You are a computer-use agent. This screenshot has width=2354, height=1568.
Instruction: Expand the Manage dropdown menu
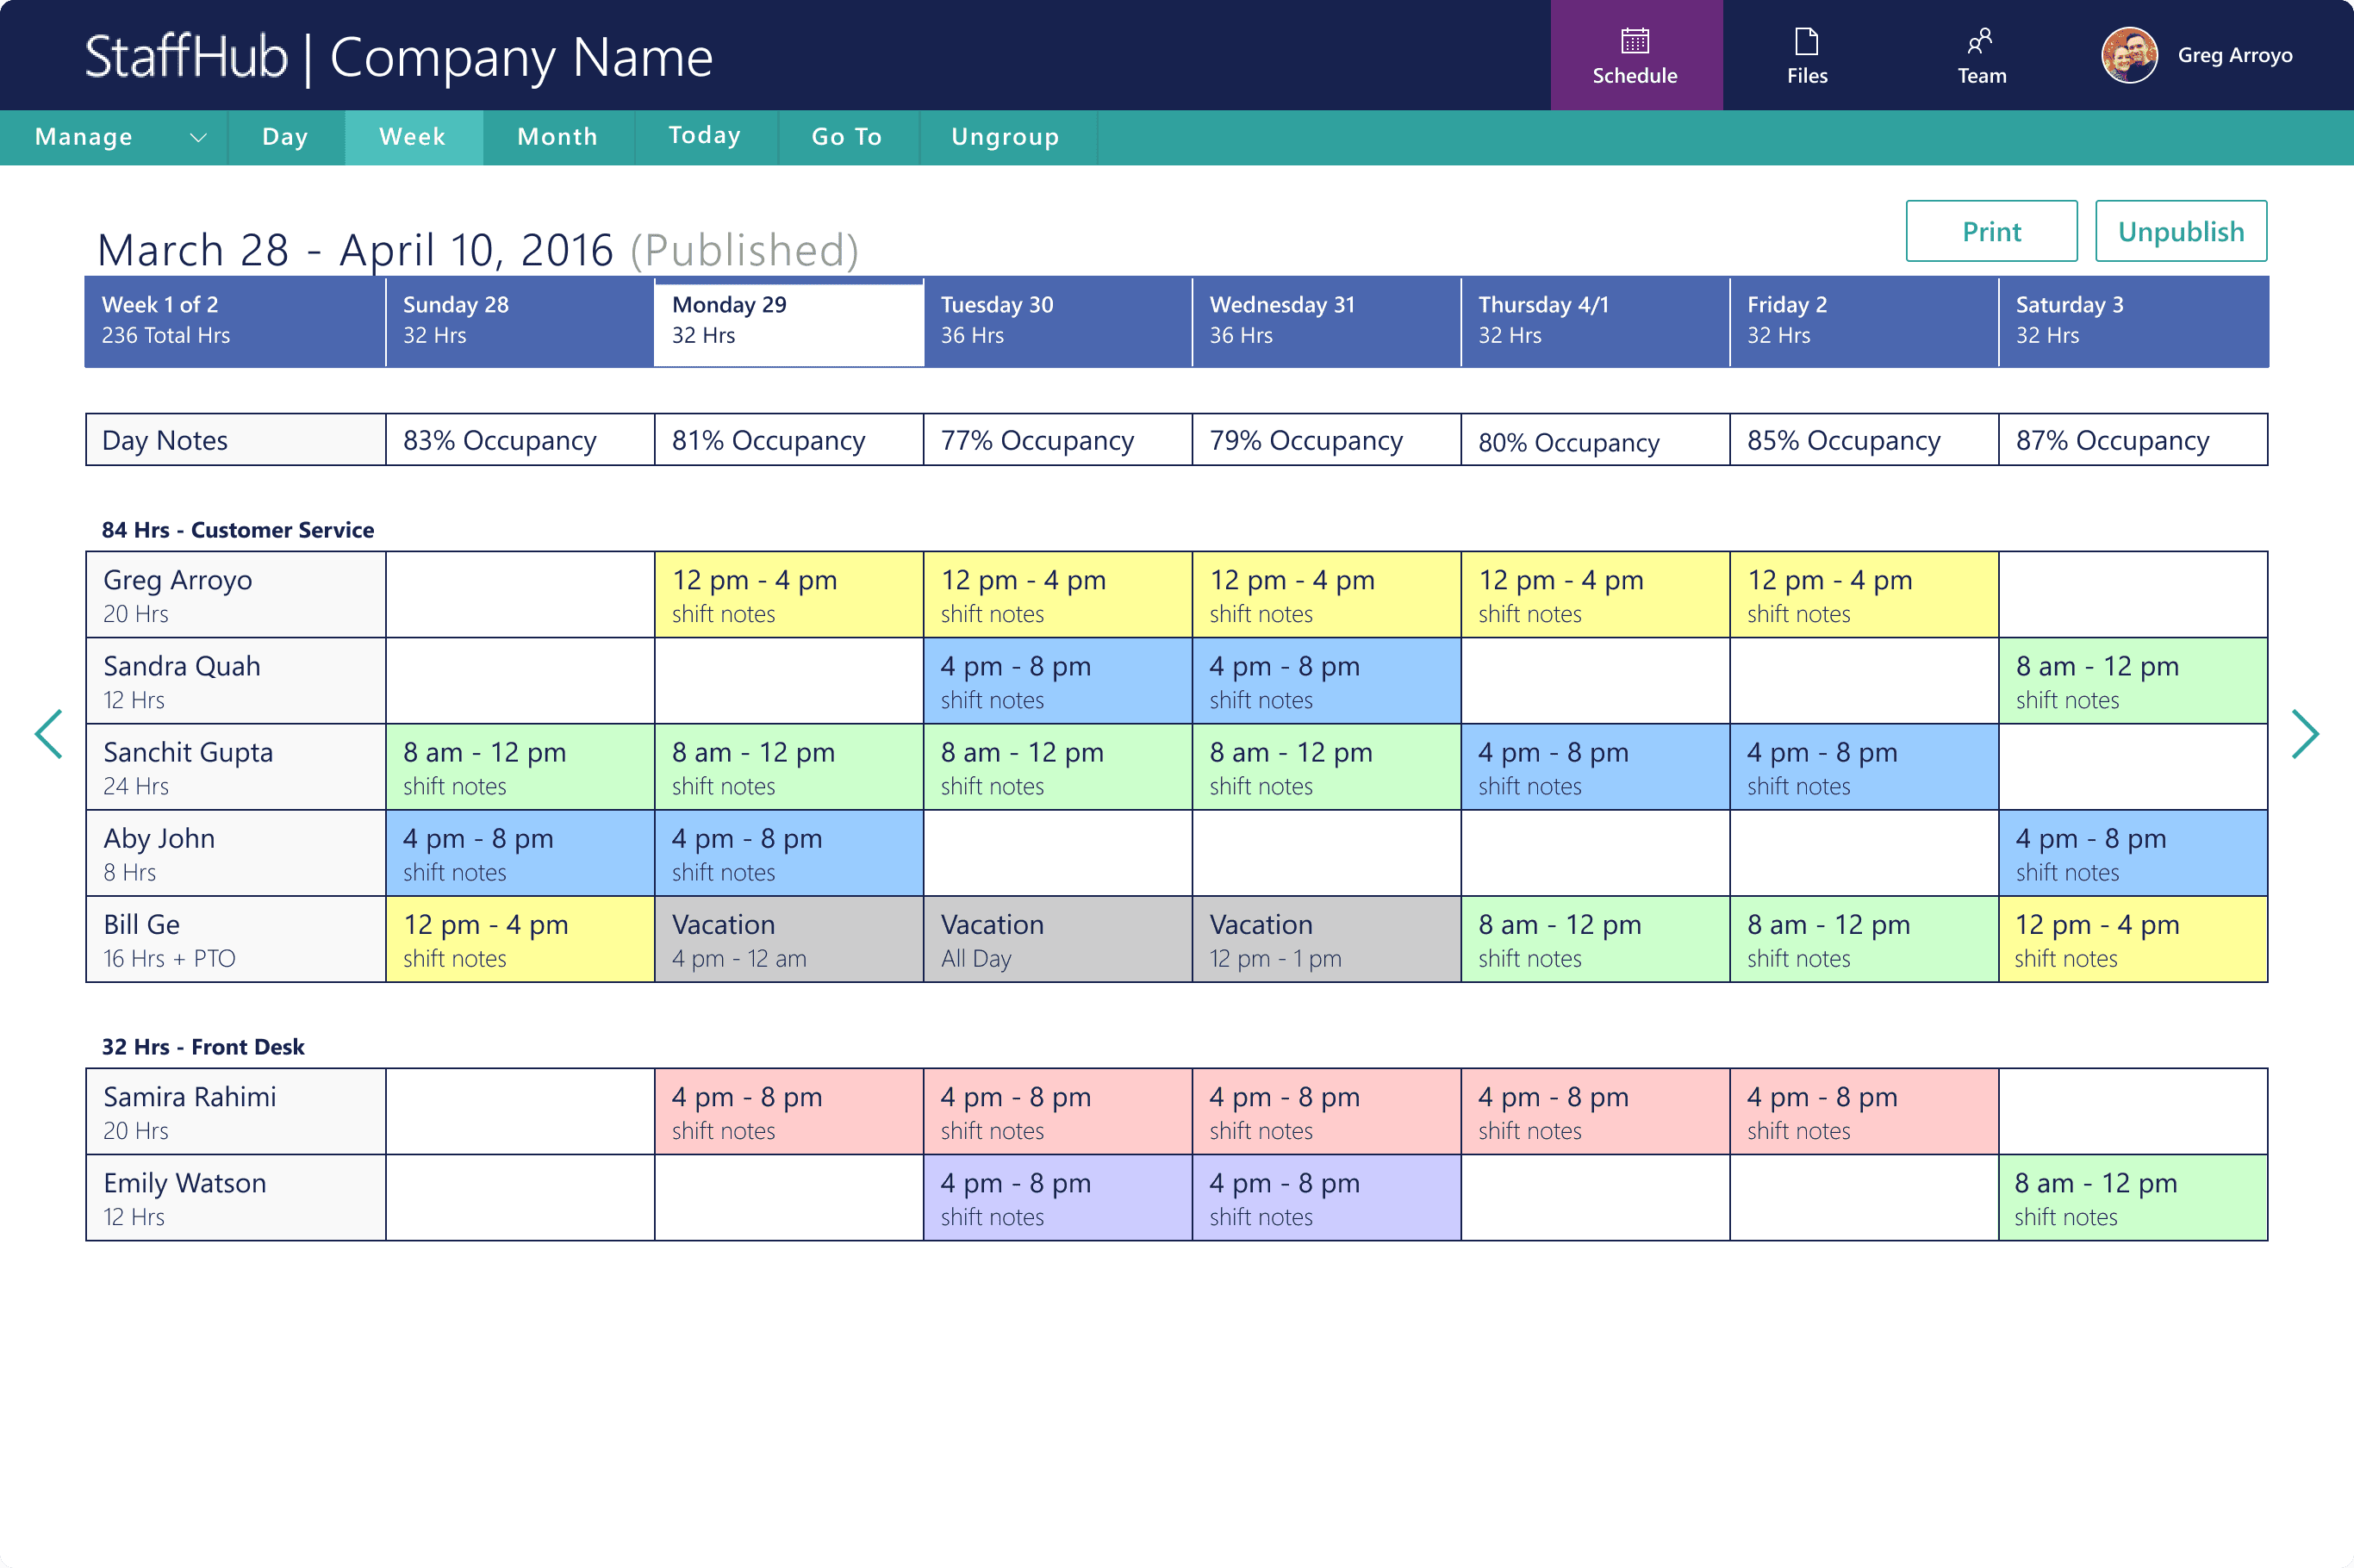tap(114, 137)
